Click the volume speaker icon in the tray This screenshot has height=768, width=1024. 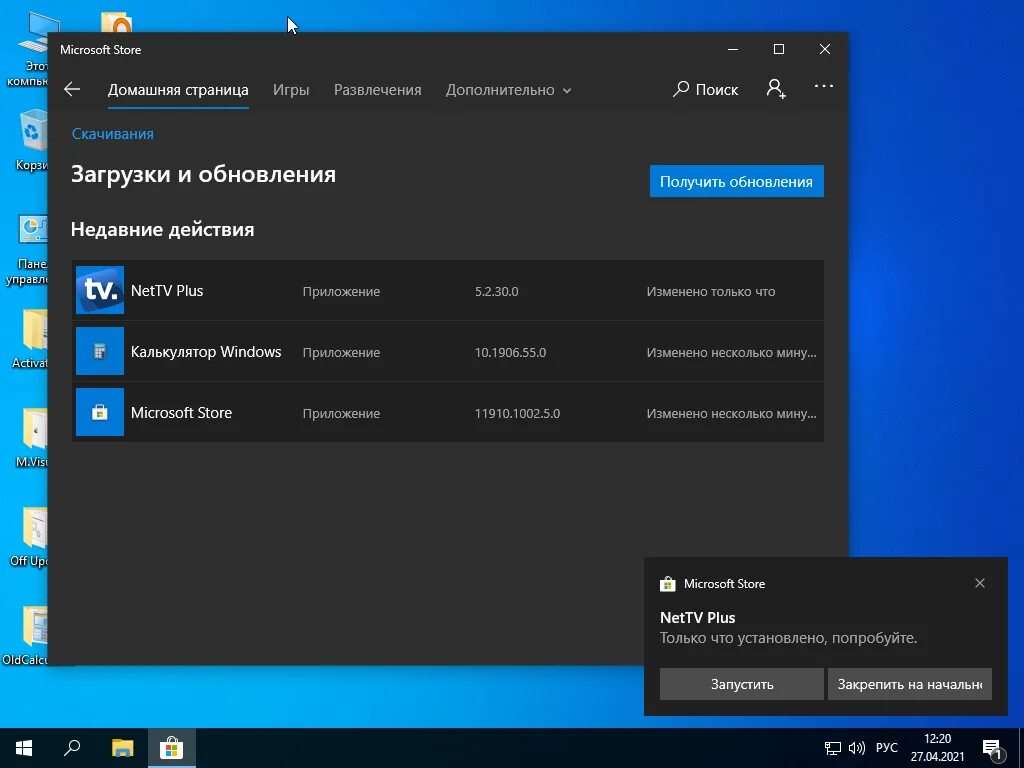(x=856, y=747)
